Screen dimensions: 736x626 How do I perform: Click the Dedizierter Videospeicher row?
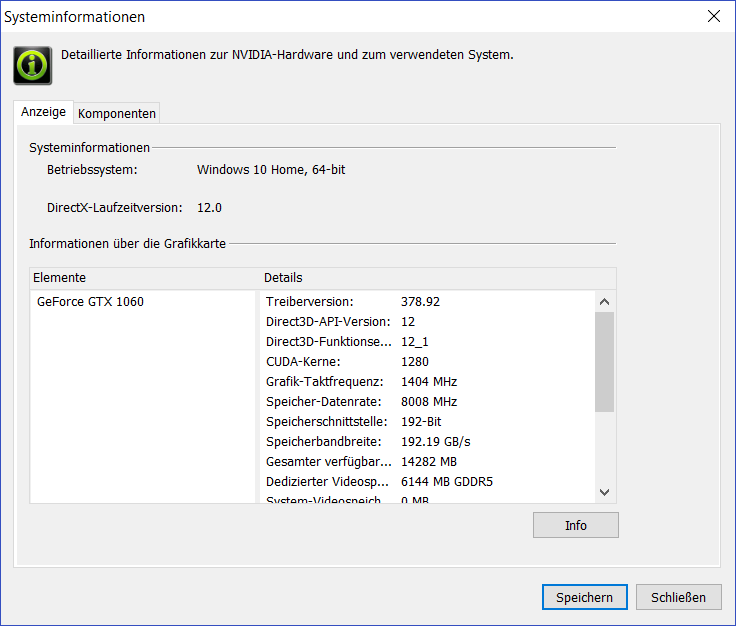[x=400, y=481]
